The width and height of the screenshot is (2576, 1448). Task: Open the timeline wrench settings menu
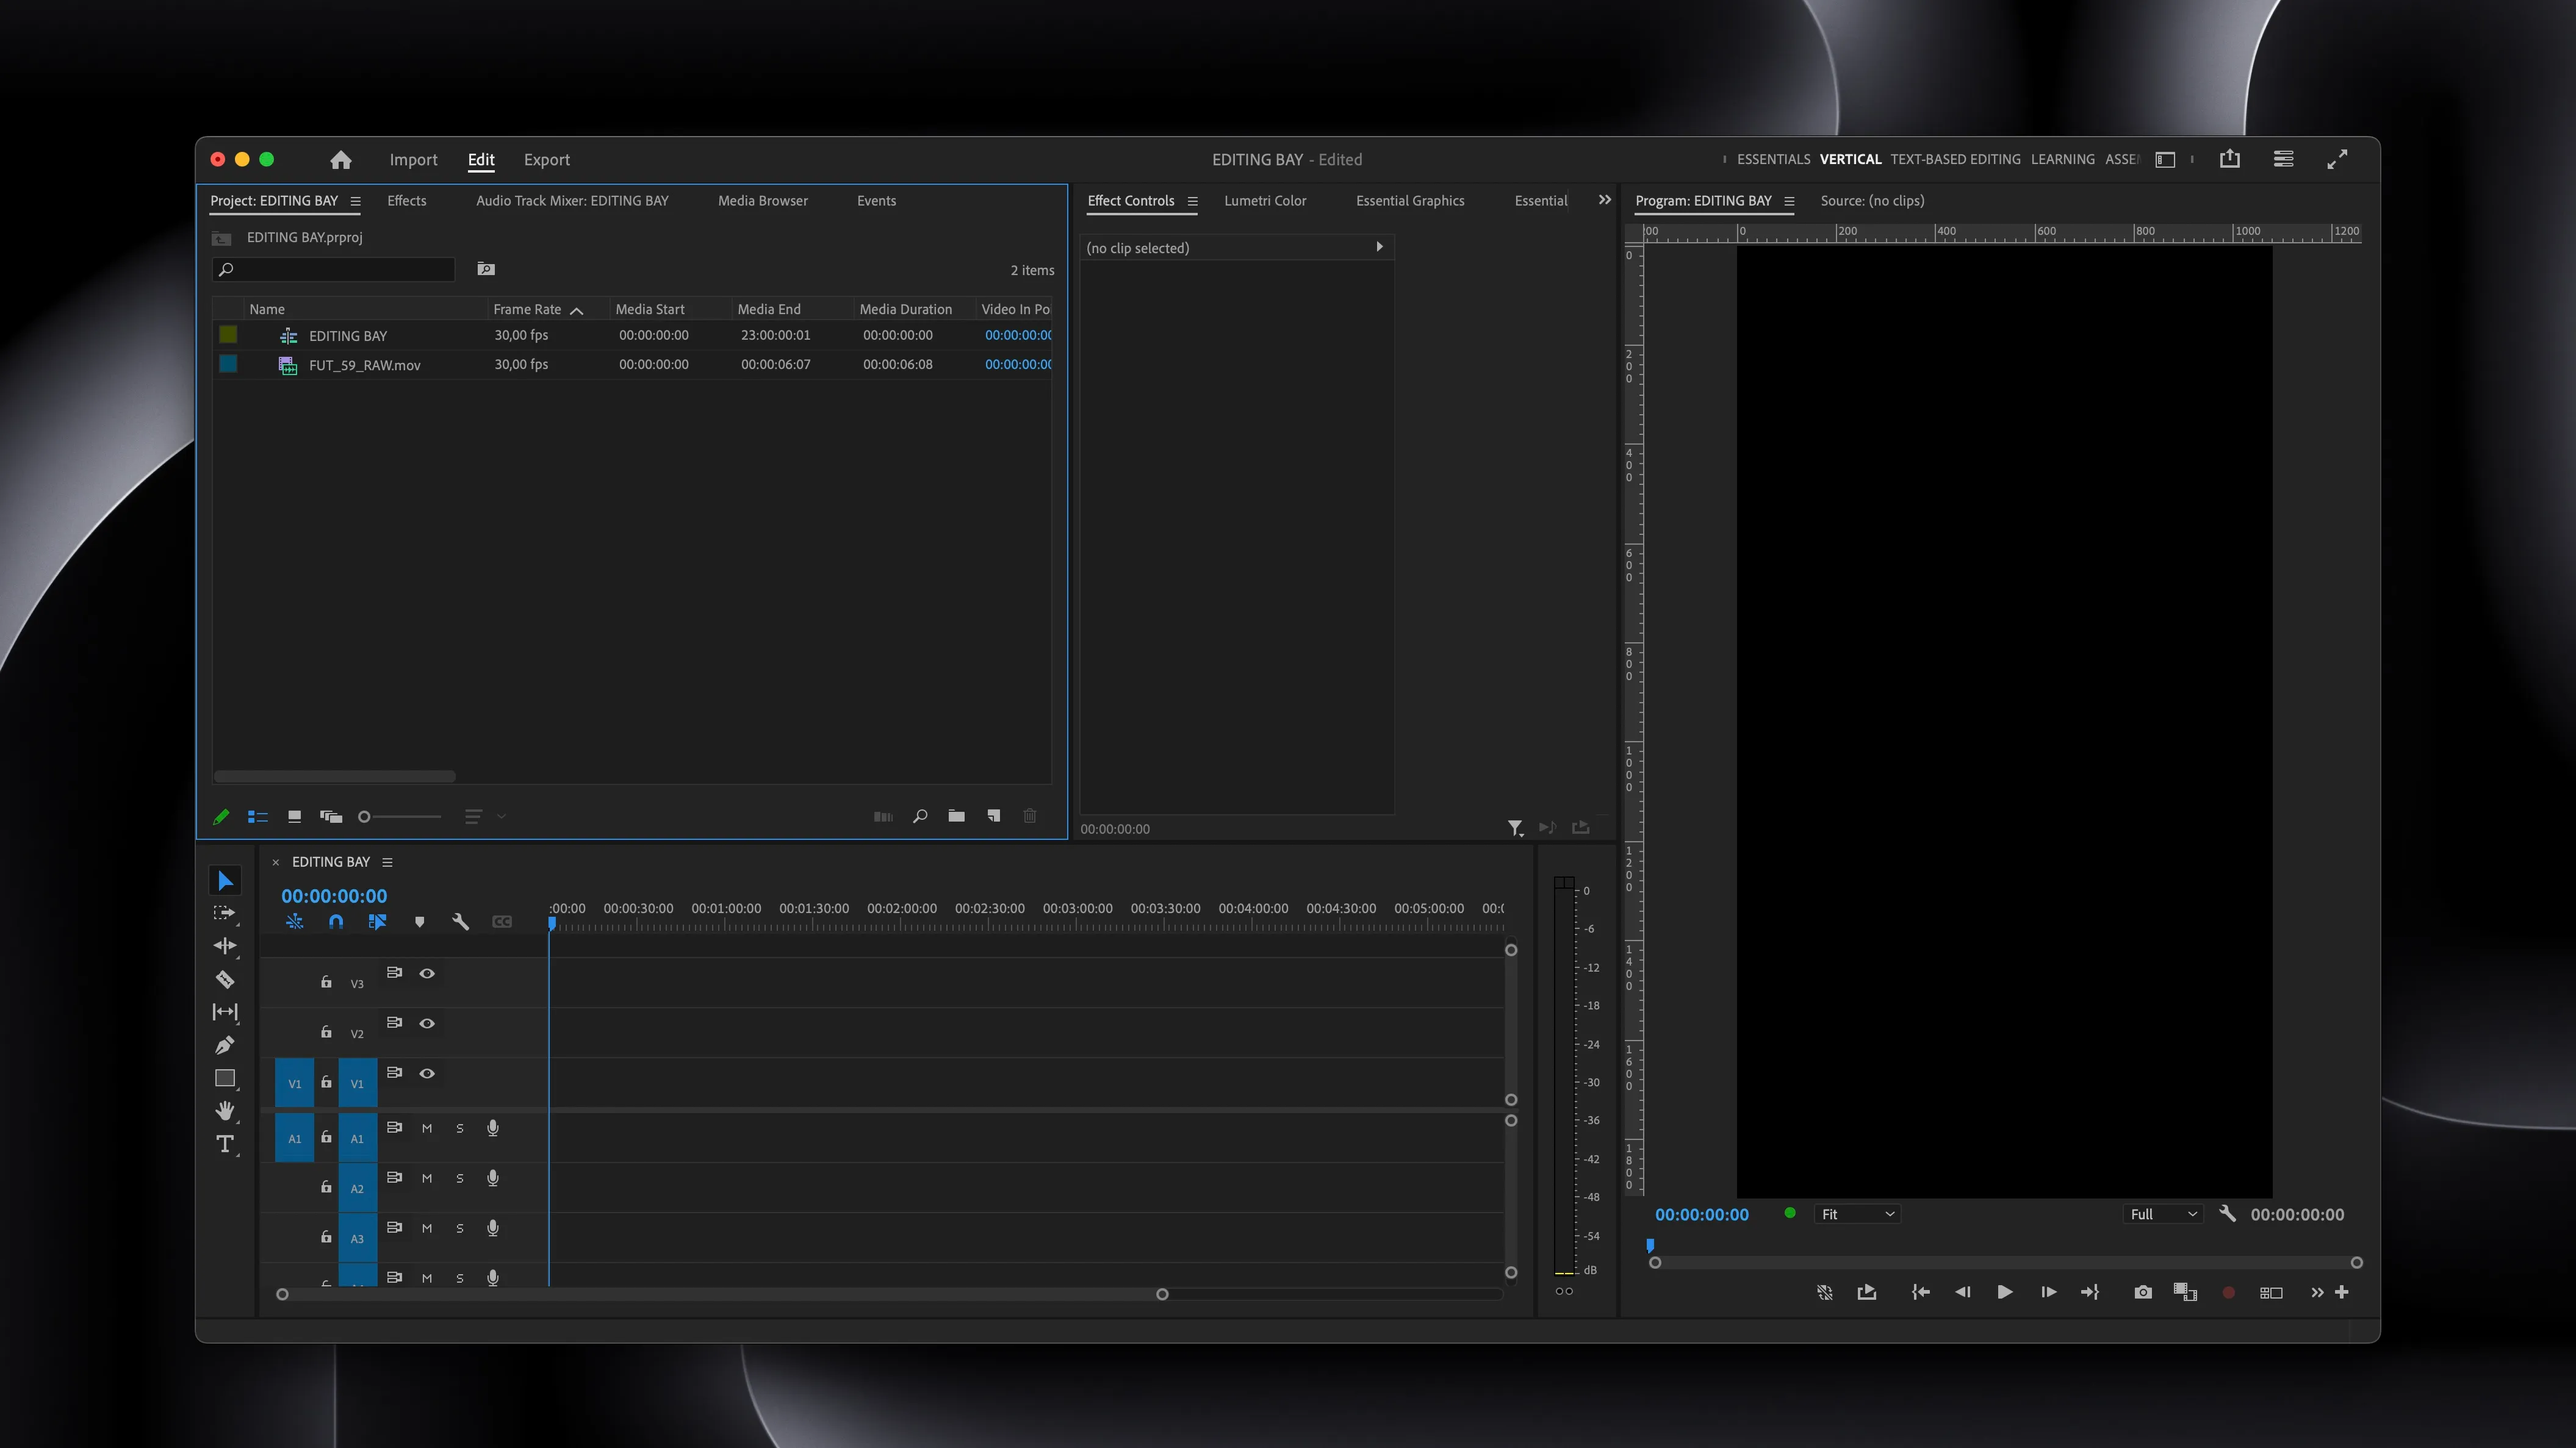(461, 921)
